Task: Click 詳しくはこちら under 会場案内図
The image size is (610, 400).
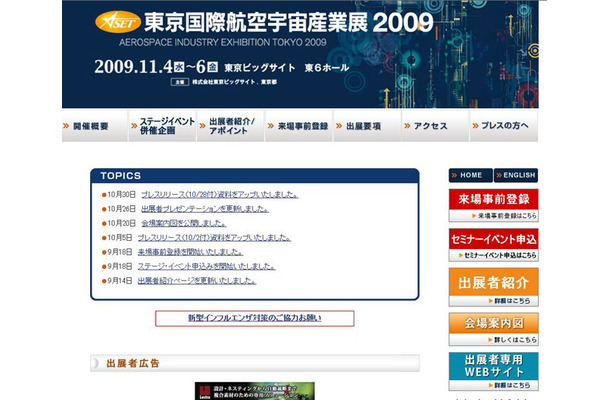Action: 513,340
